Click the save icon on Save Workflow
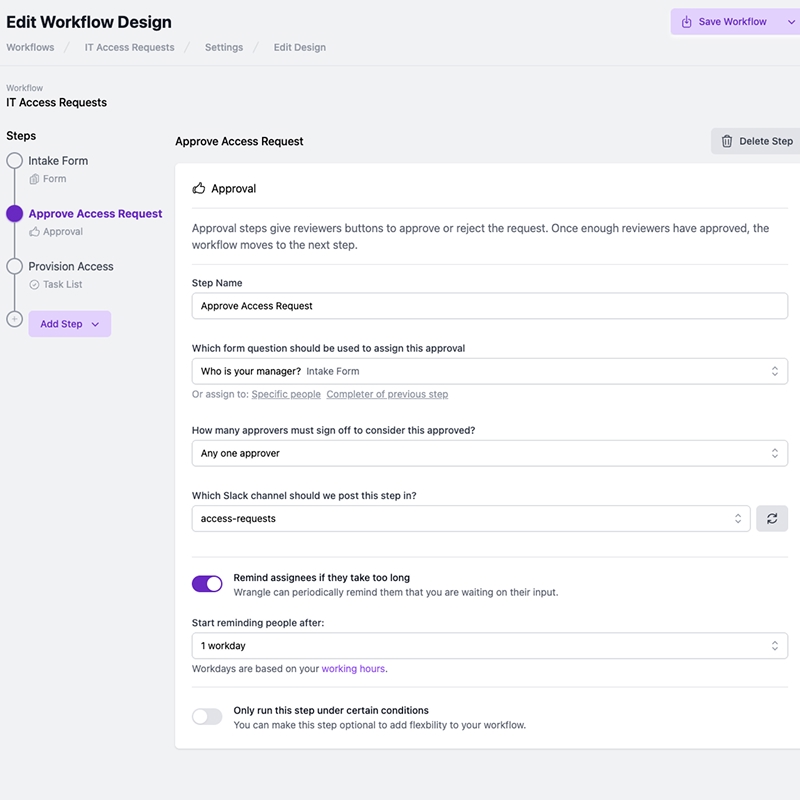The width and height of the screenshot is (800, 800). click(686, 22)
